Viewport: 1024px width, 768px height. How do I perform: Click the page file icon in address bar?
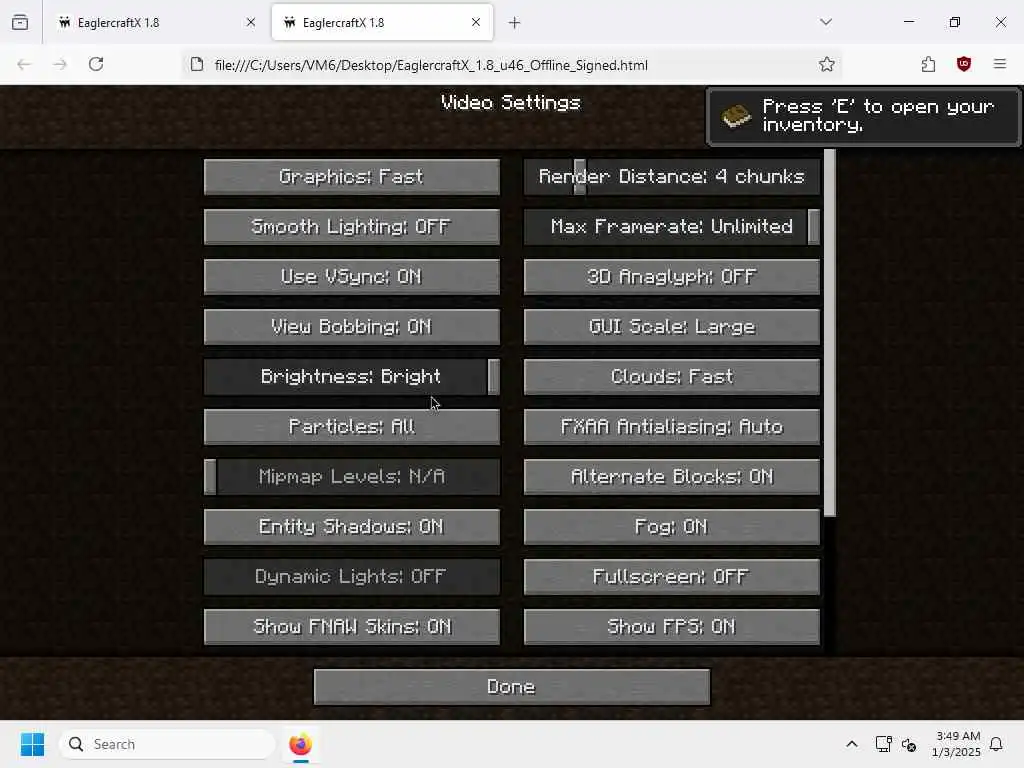point(197,64)
